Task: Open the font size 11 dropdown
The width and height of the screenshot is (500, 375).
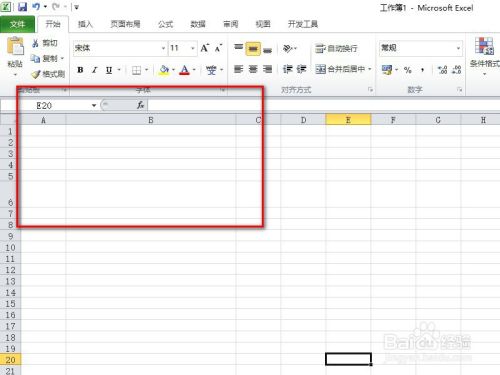Action: [x=193, y=48]
